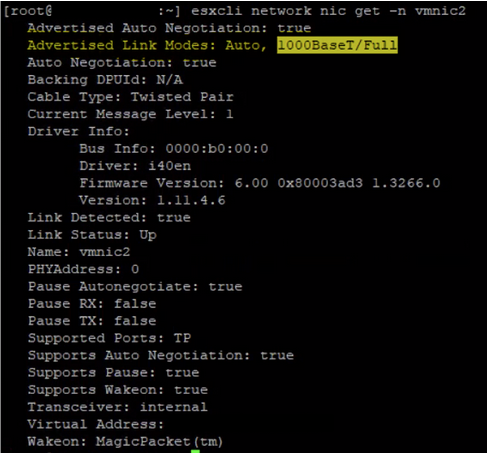Click the Wakeon MagicPacket(tm) line

pyautogui.click(x=125, y=442)
